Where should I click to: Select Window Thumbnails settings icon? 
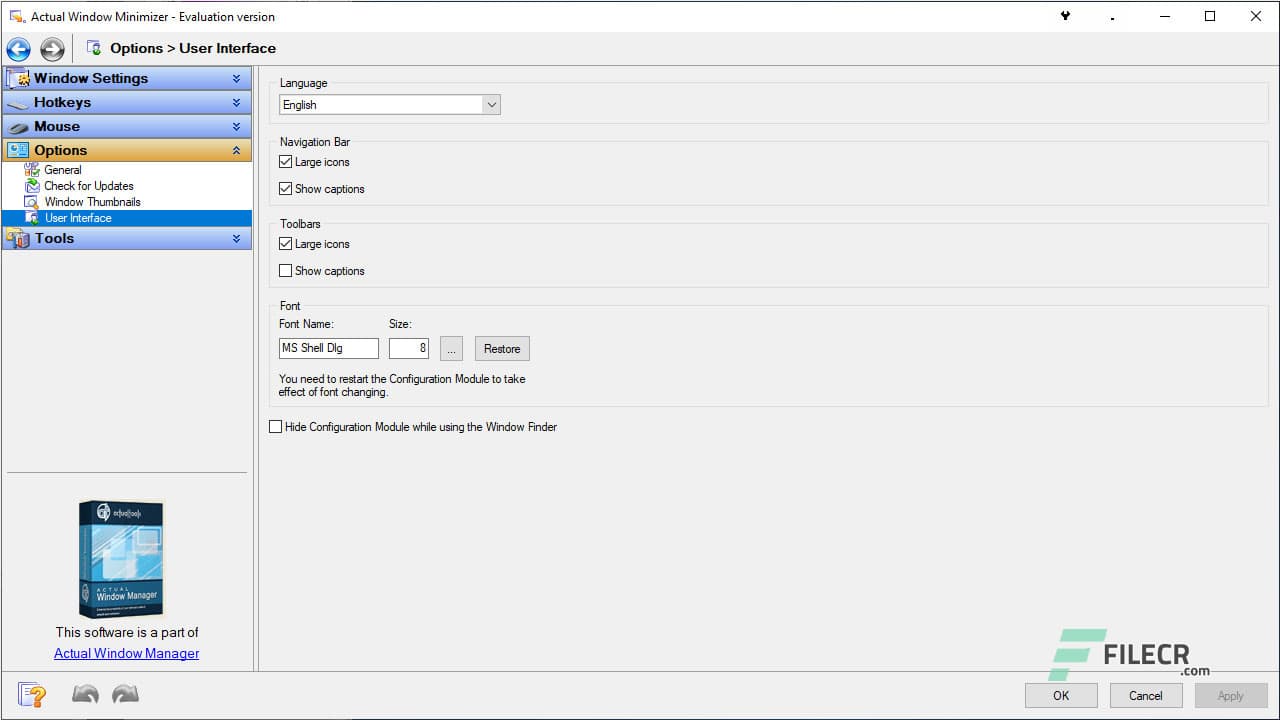point(33,202)
